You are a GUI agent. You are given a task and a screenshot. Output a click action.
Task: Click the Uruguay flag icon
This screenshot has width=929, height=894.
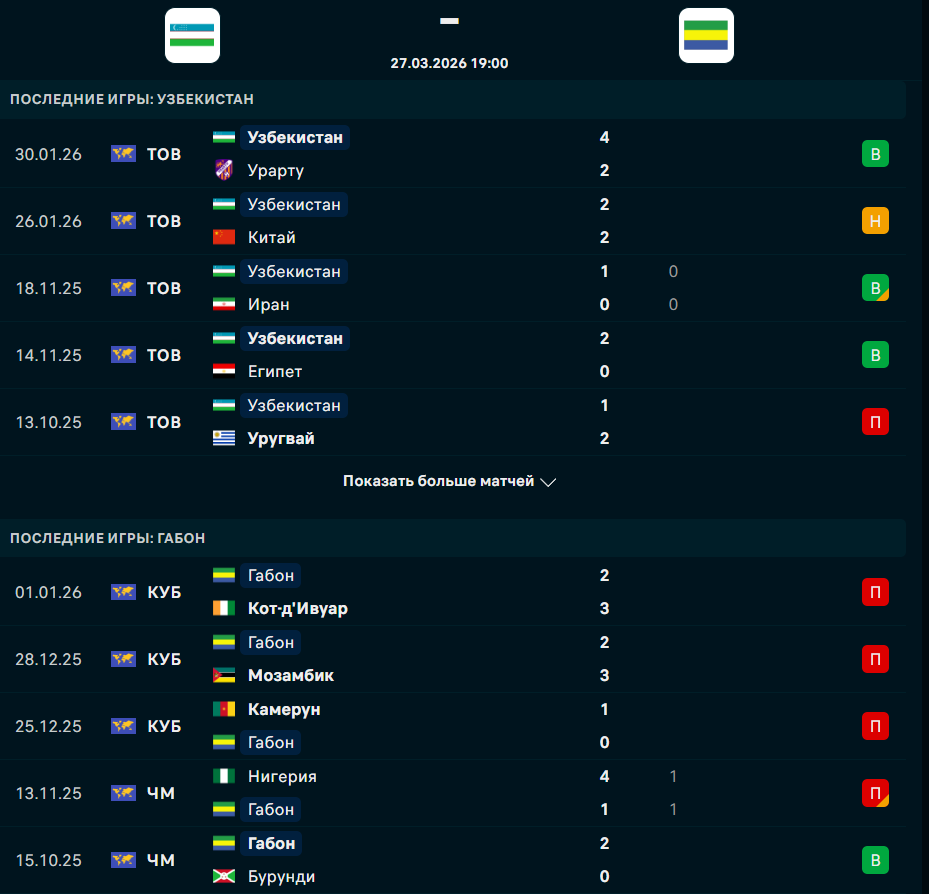(224, 439)
